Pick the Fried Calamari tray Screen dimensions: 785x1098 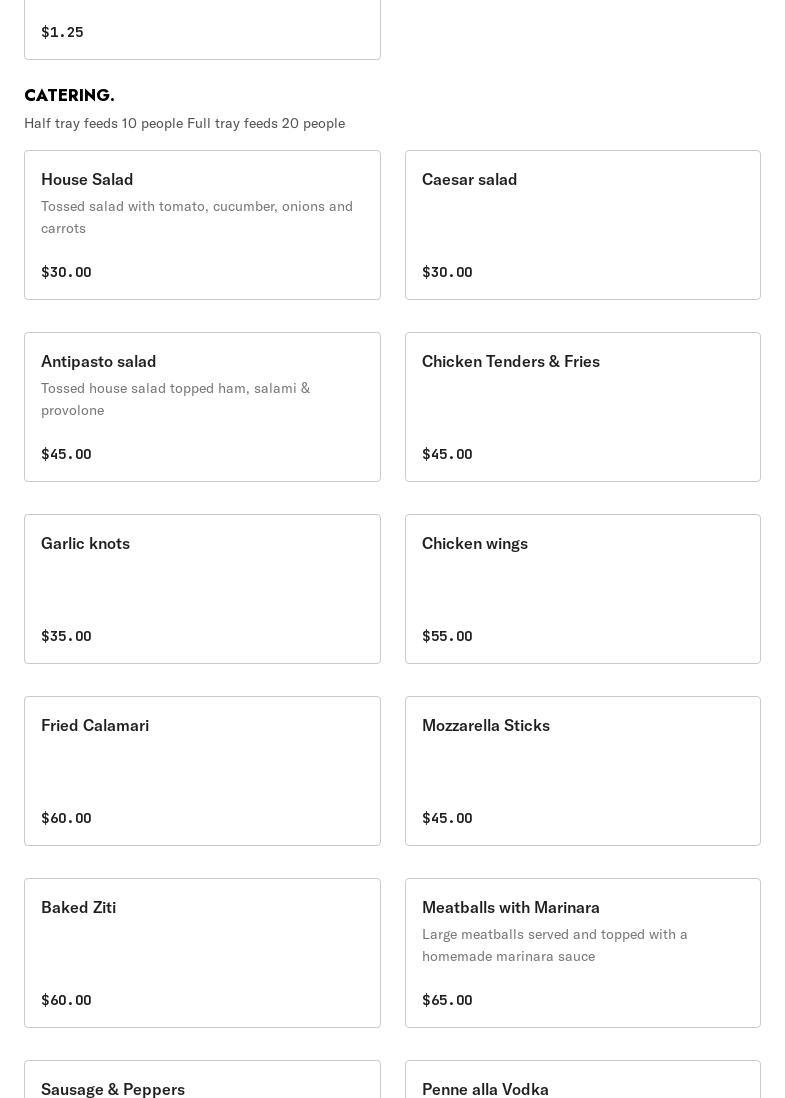(202, 771)
